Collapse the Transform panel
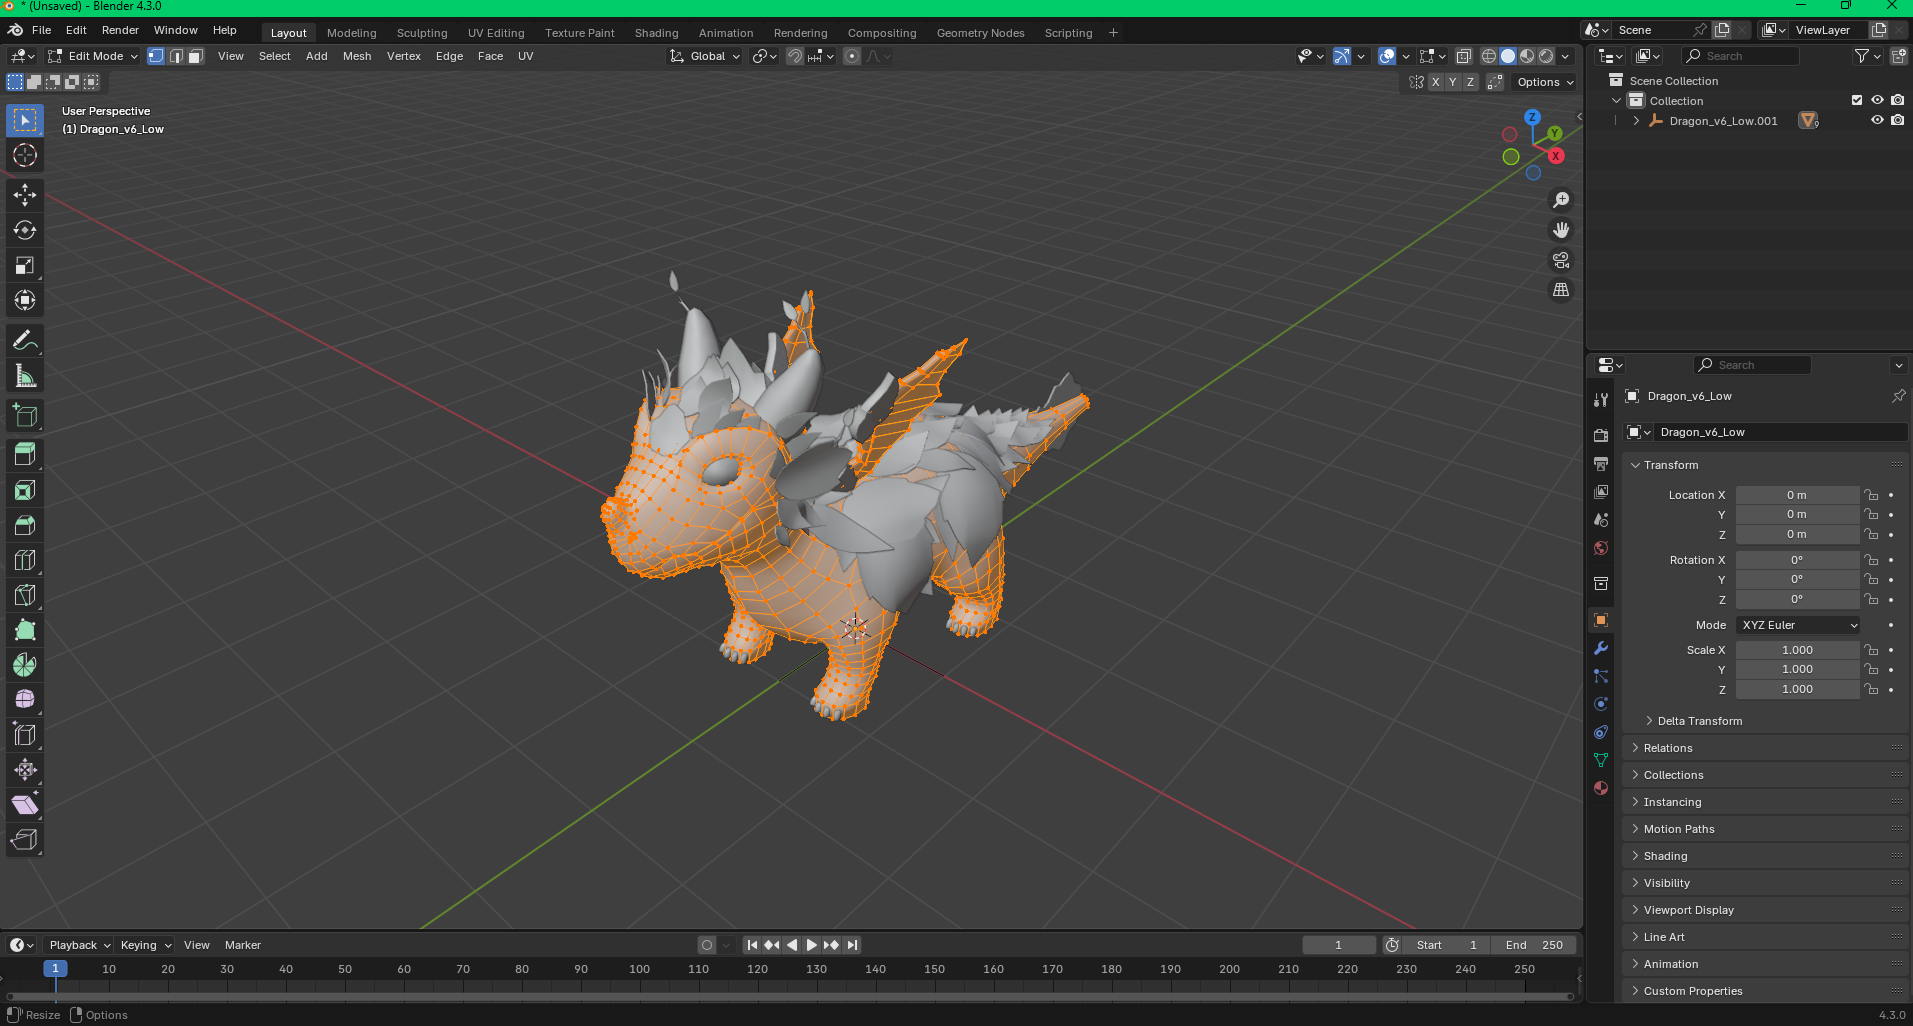1913x1026 pixels. (x=1670, y=465)
